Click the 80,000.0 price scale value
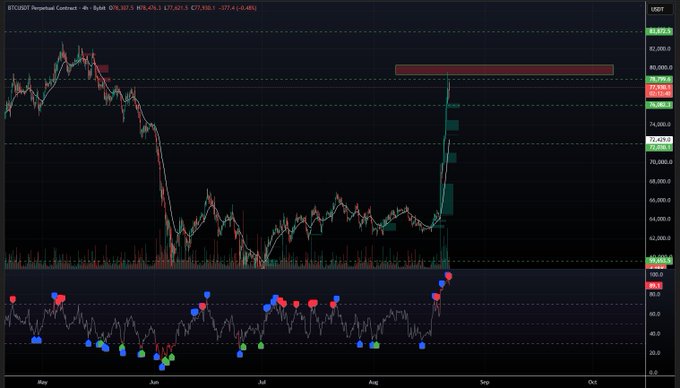Screen dimensions: 680x388 [x=660, y=68]
